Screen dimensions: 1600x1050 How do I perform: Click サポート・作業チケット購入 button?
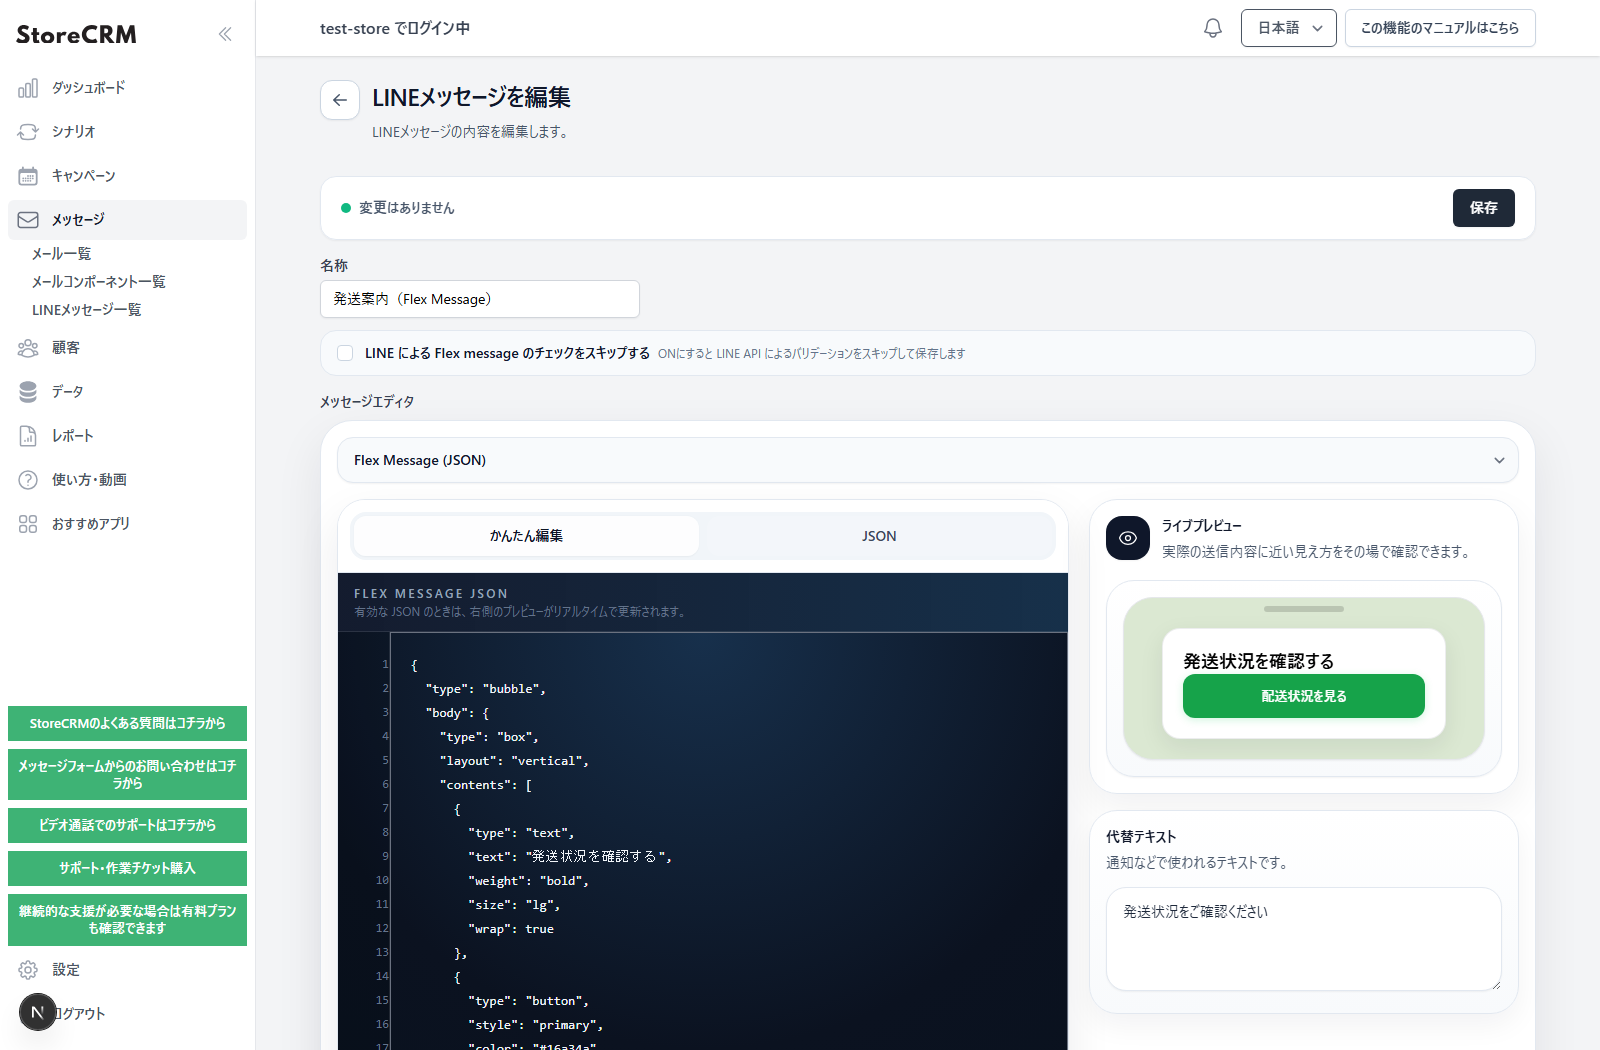click(127, 868)
